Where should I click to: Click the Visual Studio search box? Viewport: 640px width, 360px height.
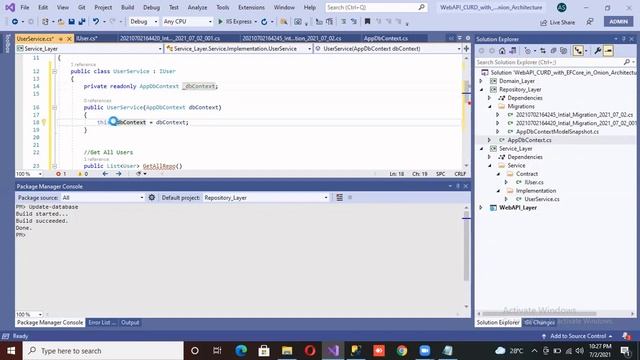point(376,7)
